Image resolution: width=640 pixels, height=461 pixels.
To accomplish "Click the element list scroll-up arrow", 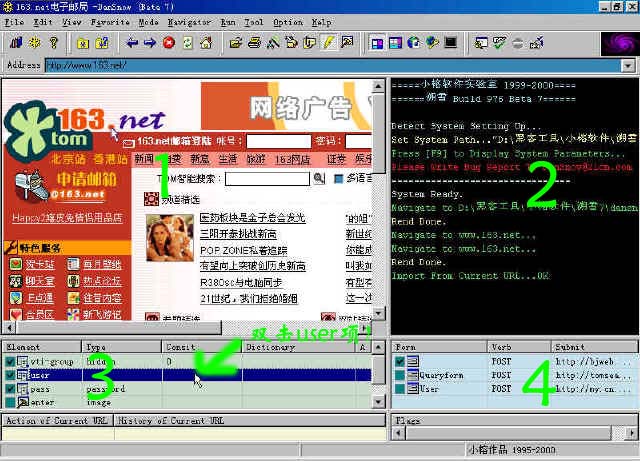I will coord(378,347).
